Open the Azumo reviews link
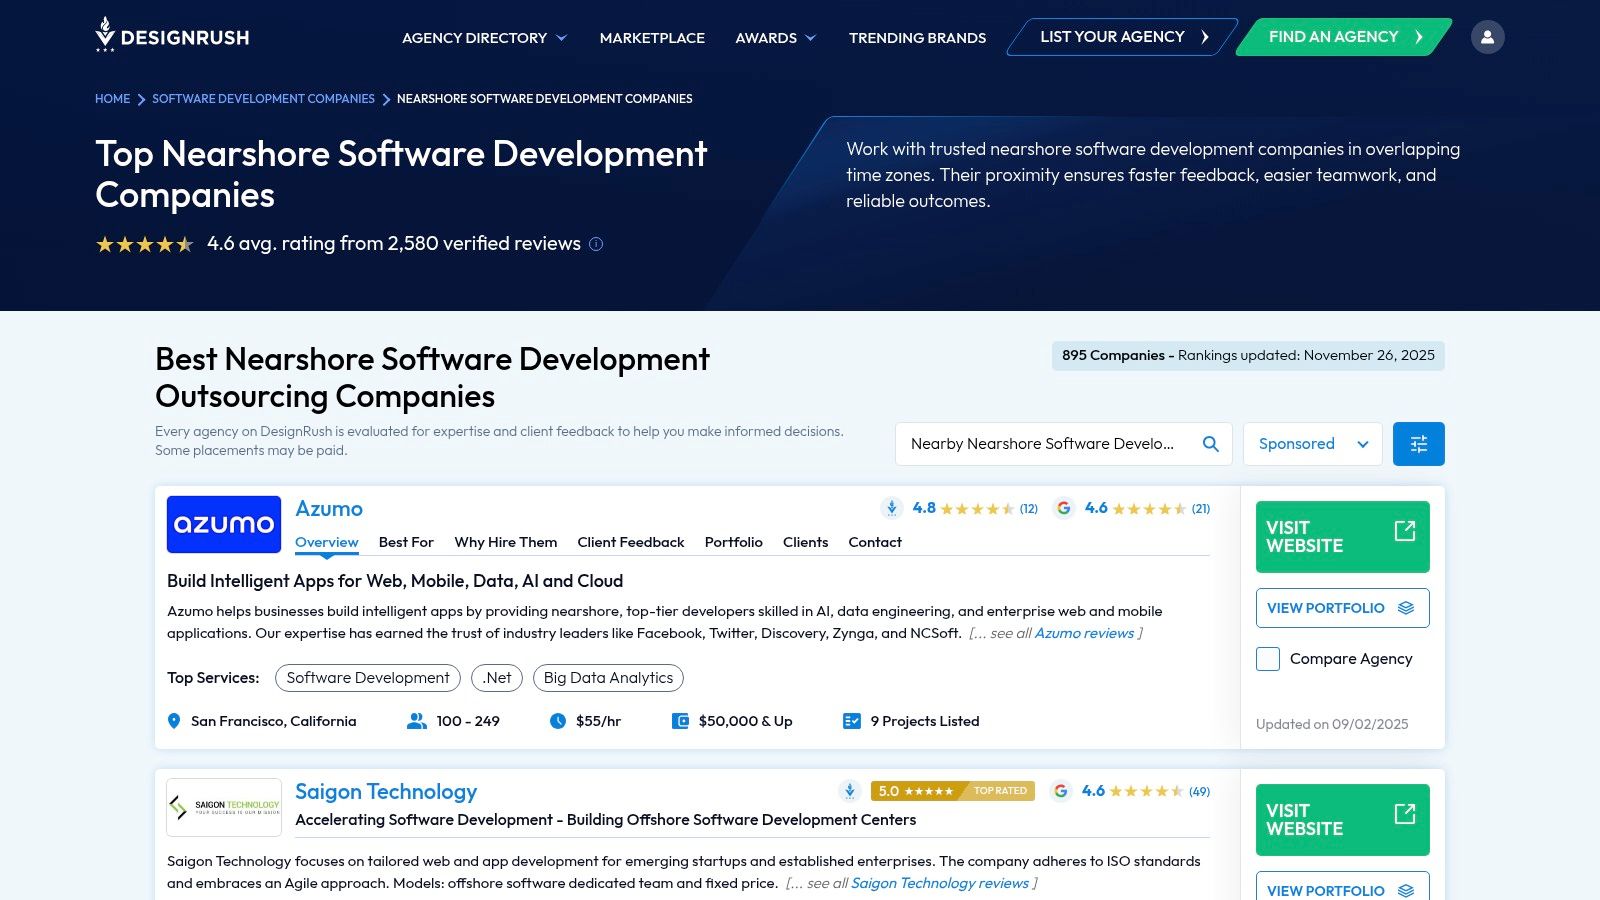The image size is (1600, 900). 1084,633
